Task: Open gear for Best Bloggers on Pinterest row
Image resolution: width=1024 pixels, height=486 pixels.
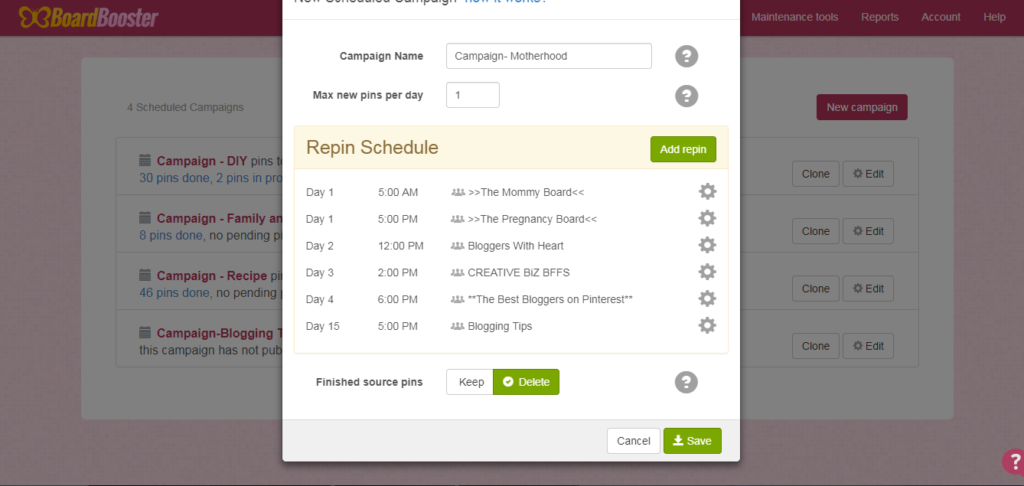Action: click(707, 298)
